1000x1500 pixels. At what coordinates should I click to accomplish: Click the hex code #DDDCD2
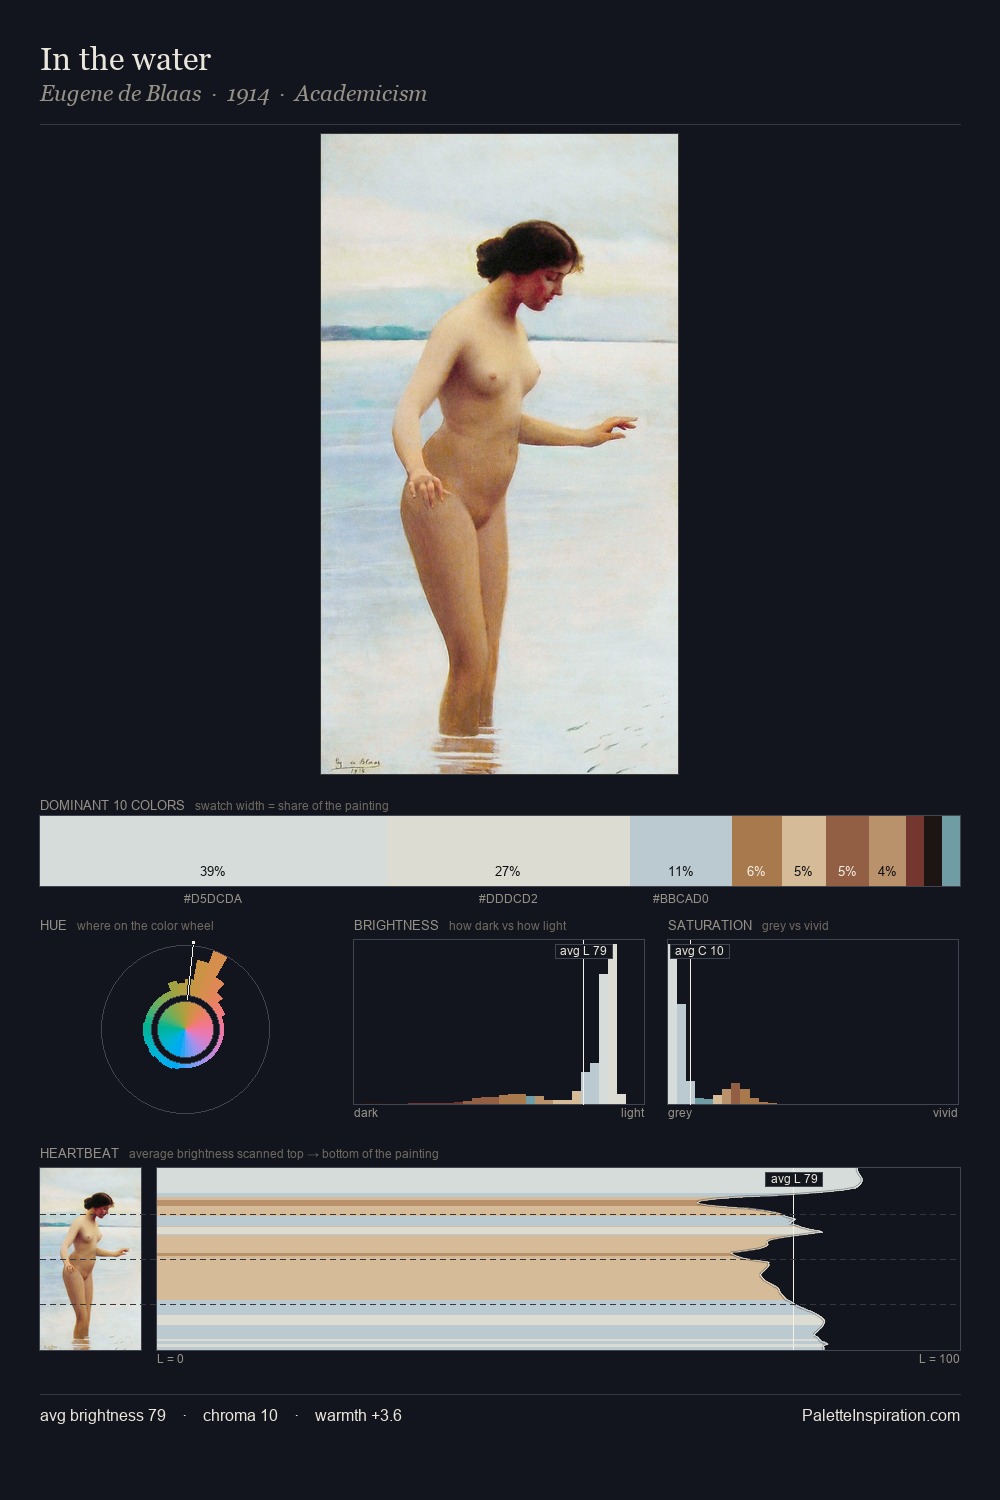click(508, 899)
